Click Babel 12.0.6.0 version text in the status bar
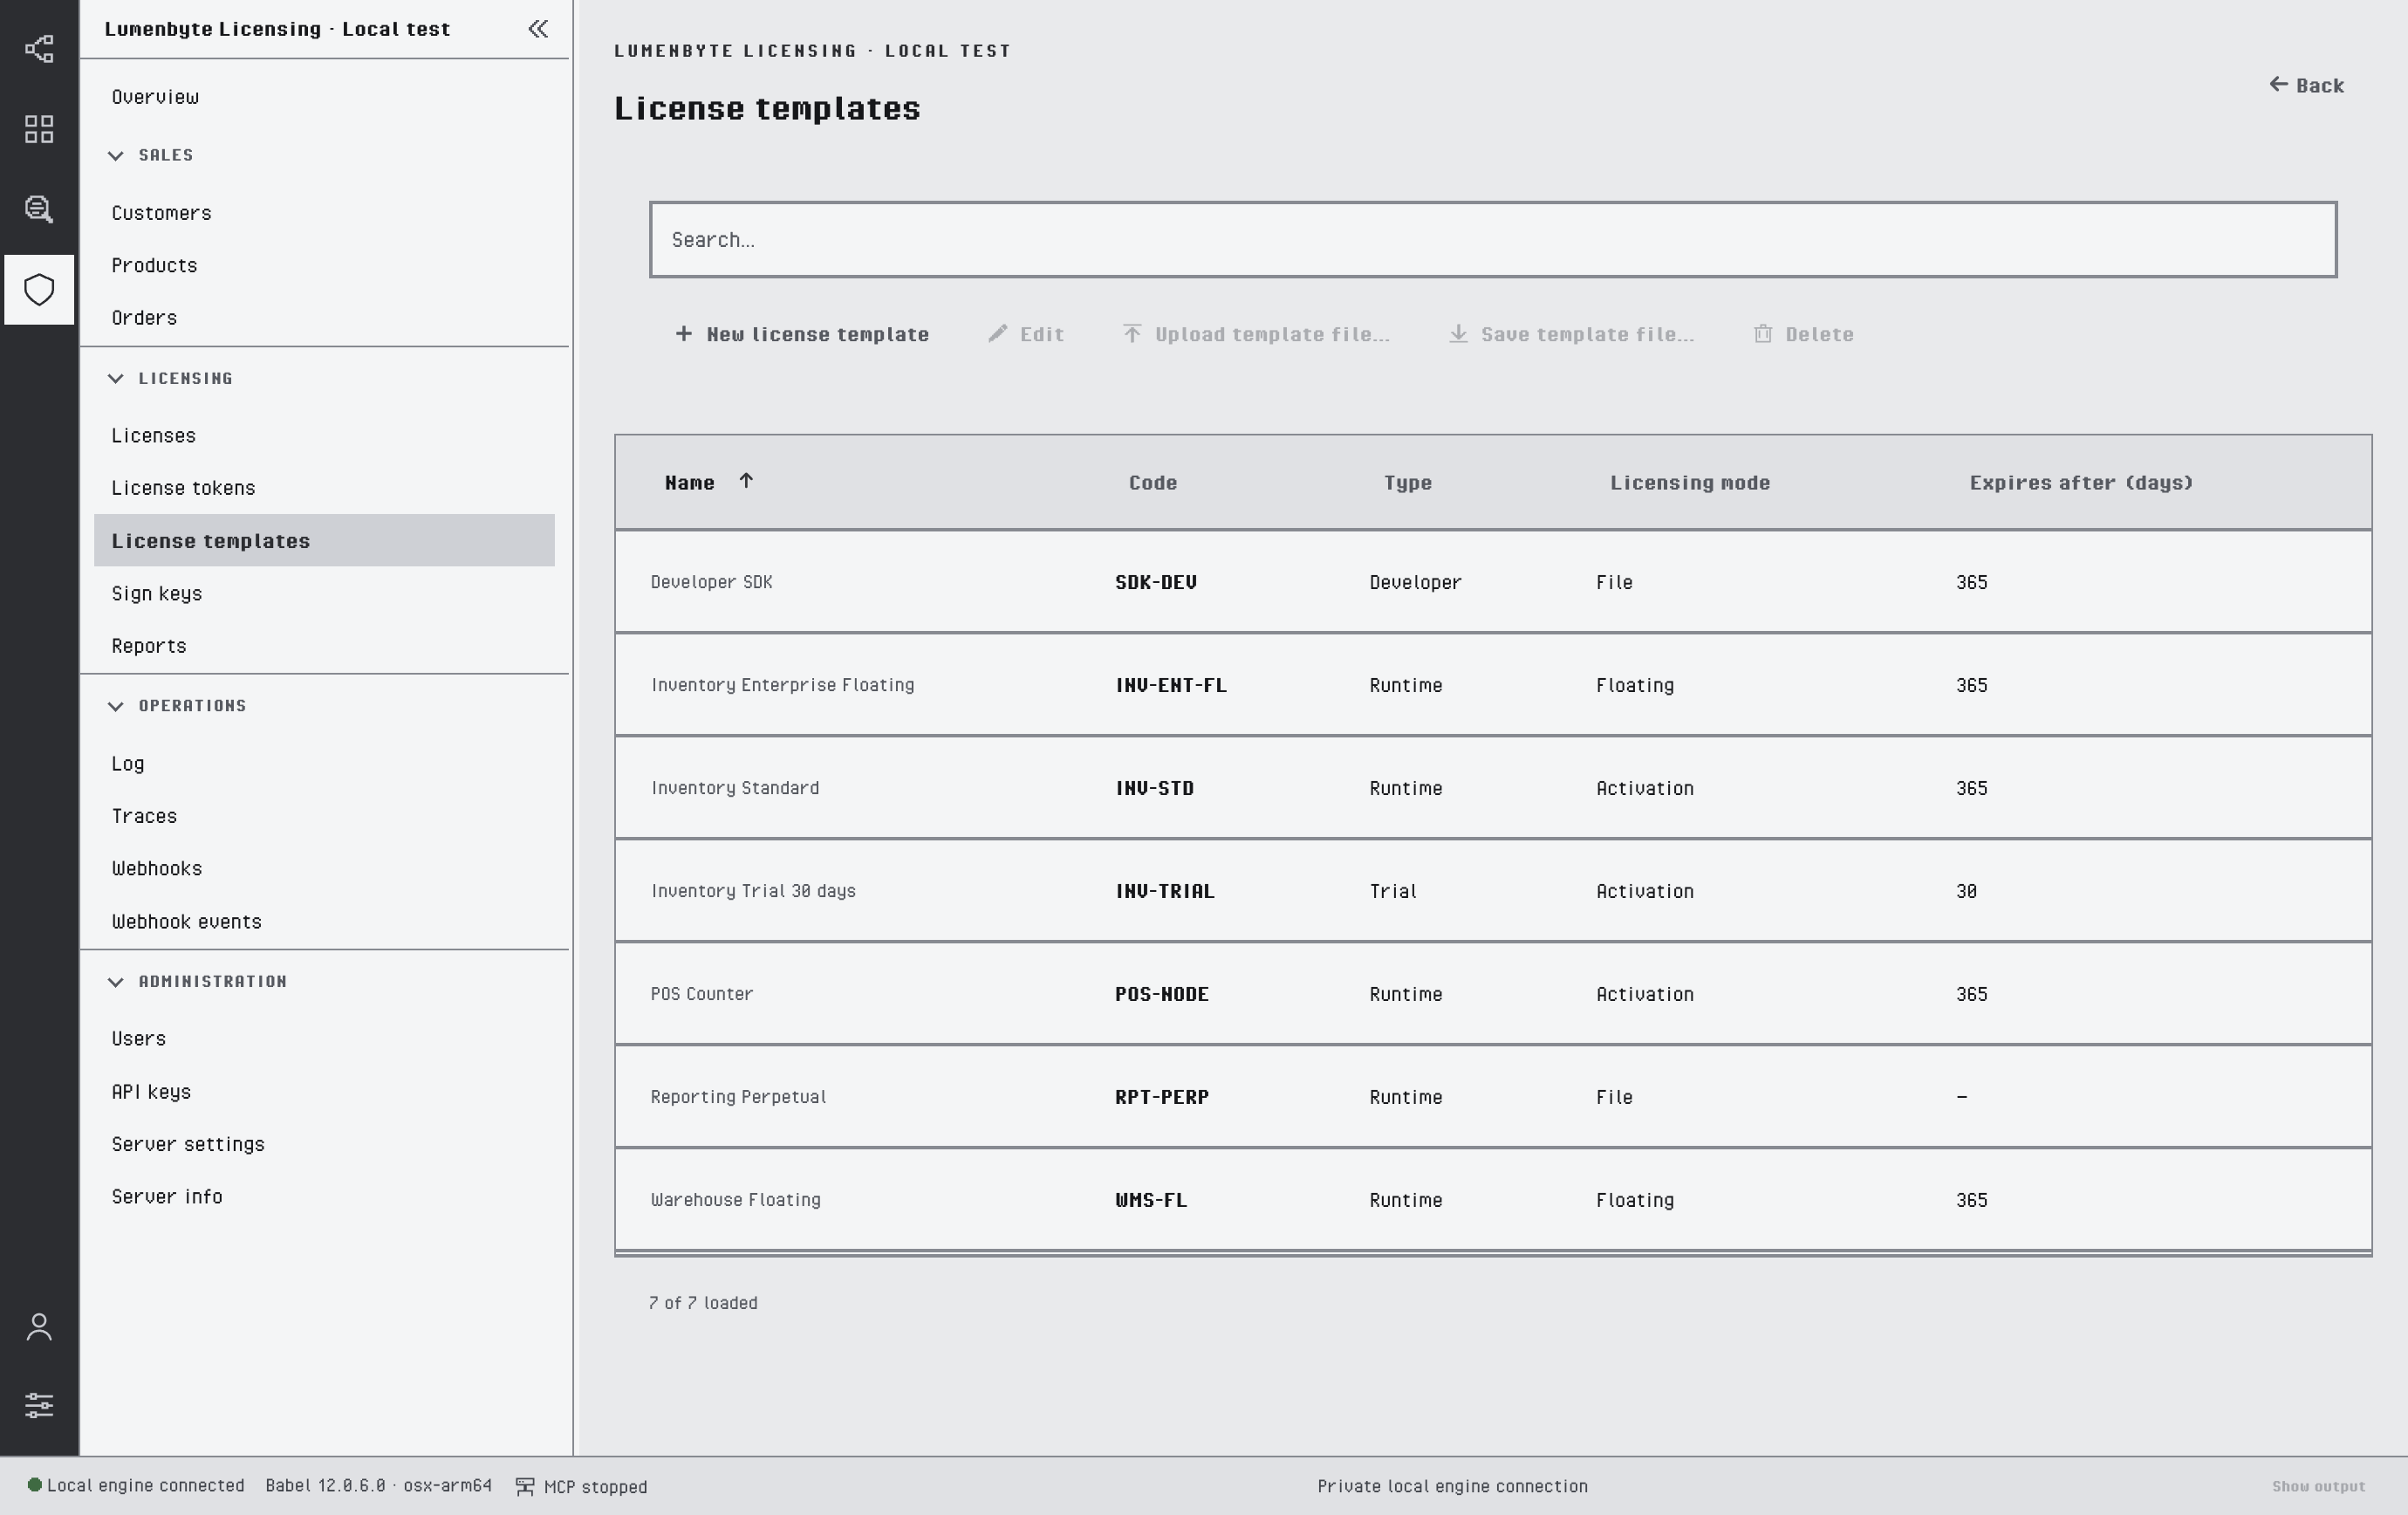The image size is (2408, 1515). pyautogui.click(x=378, y=1486)
